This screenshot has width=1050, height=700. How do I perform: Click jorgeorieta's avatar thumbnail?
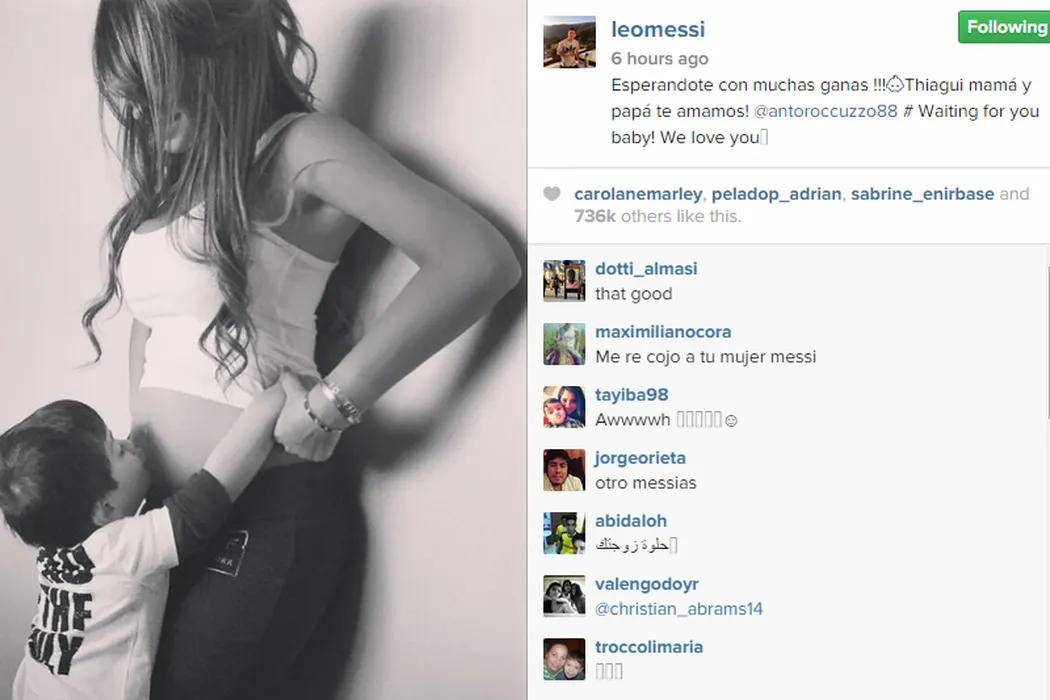click(x=564, y=470)
